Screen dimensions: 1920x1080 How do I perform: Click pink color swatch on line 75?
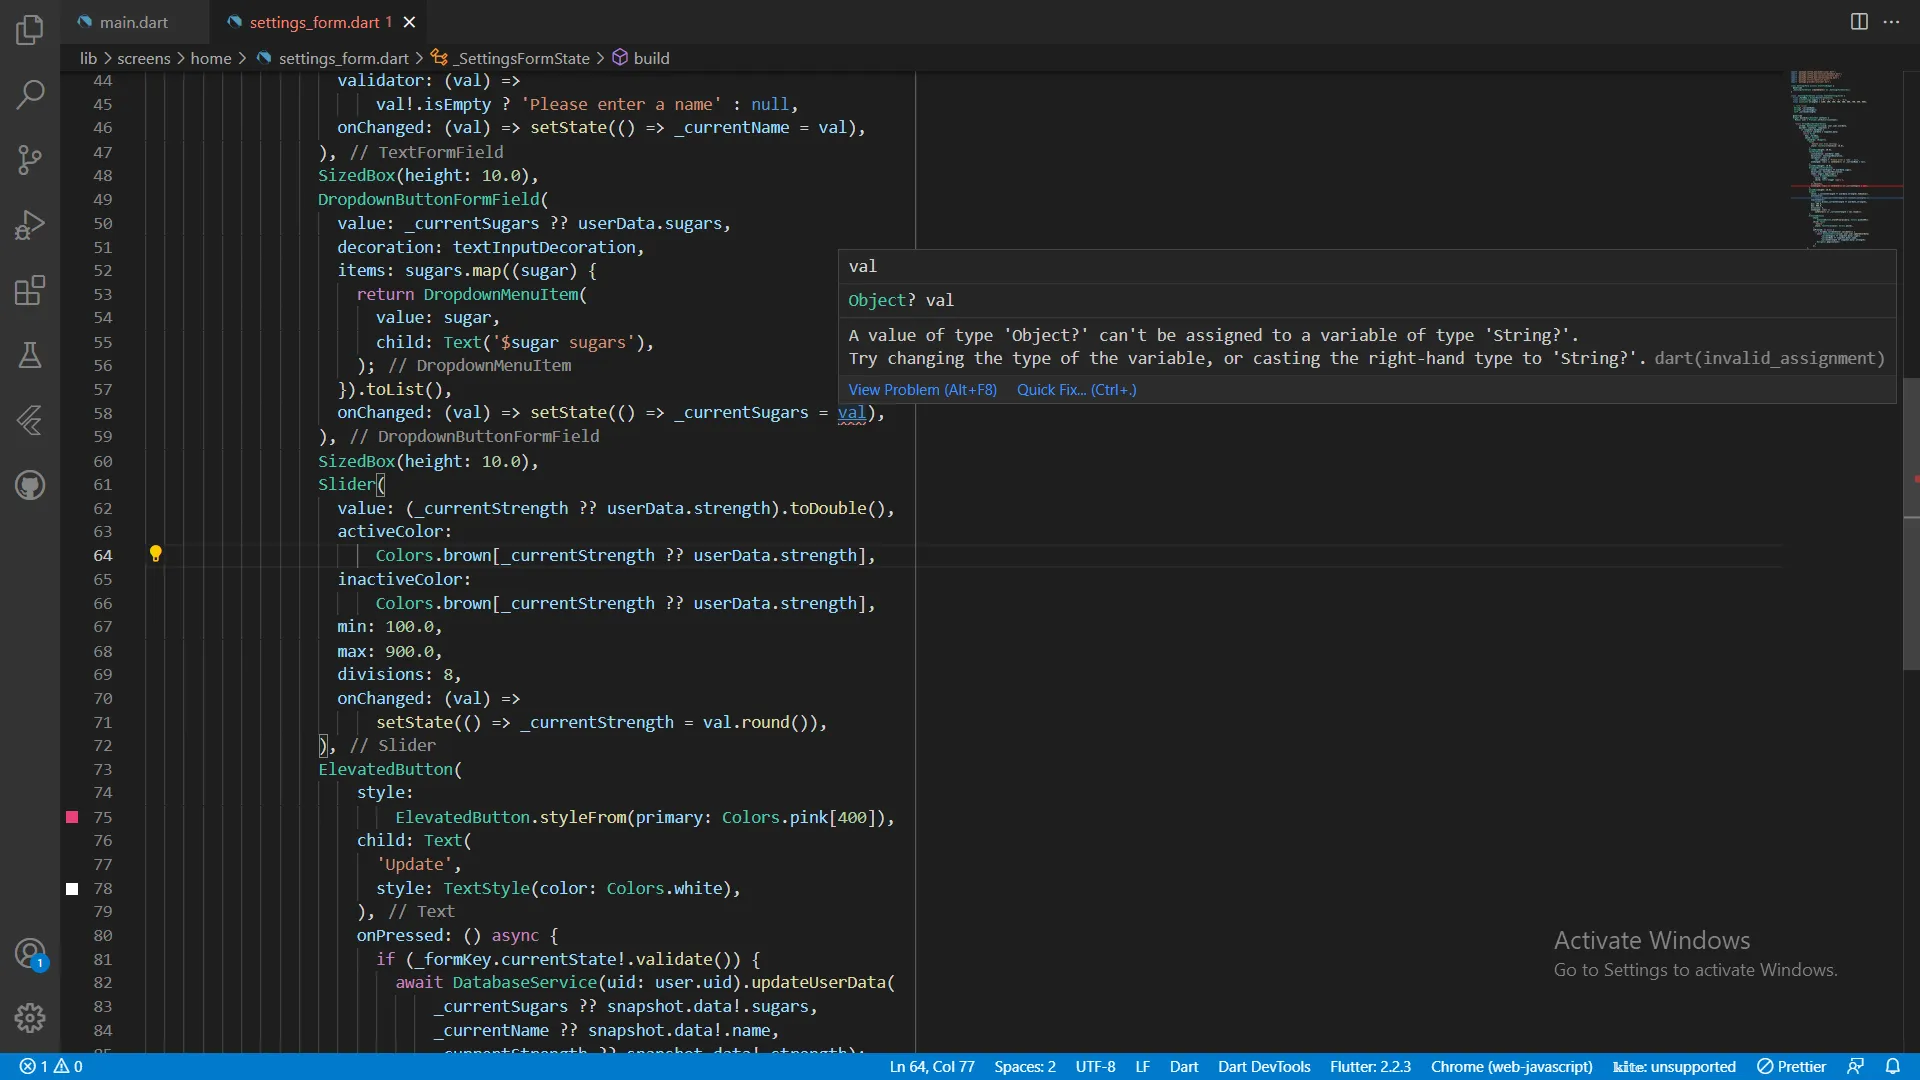(x=72, y=817)
